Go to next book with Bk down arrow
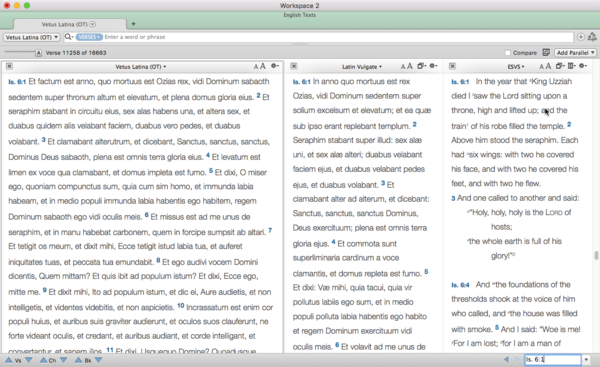 point(98,360)
